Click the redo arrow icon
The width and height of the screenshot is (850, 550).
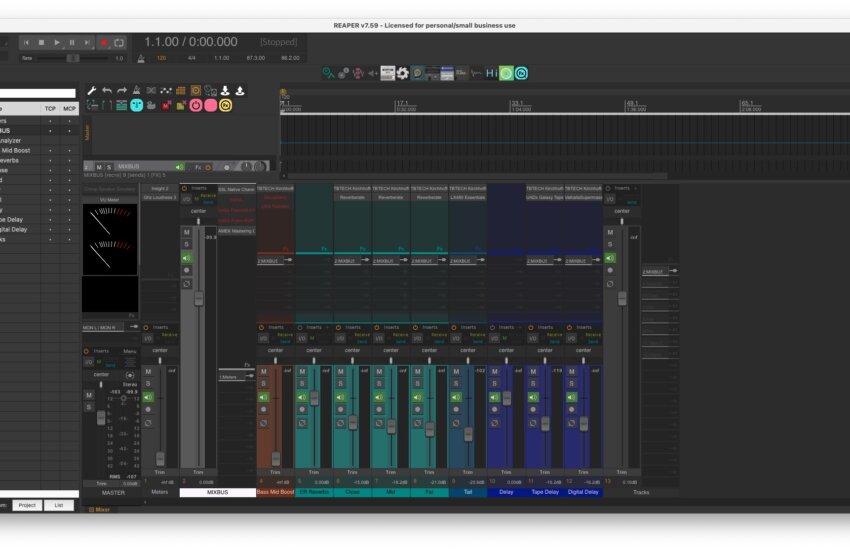(122, 91)
